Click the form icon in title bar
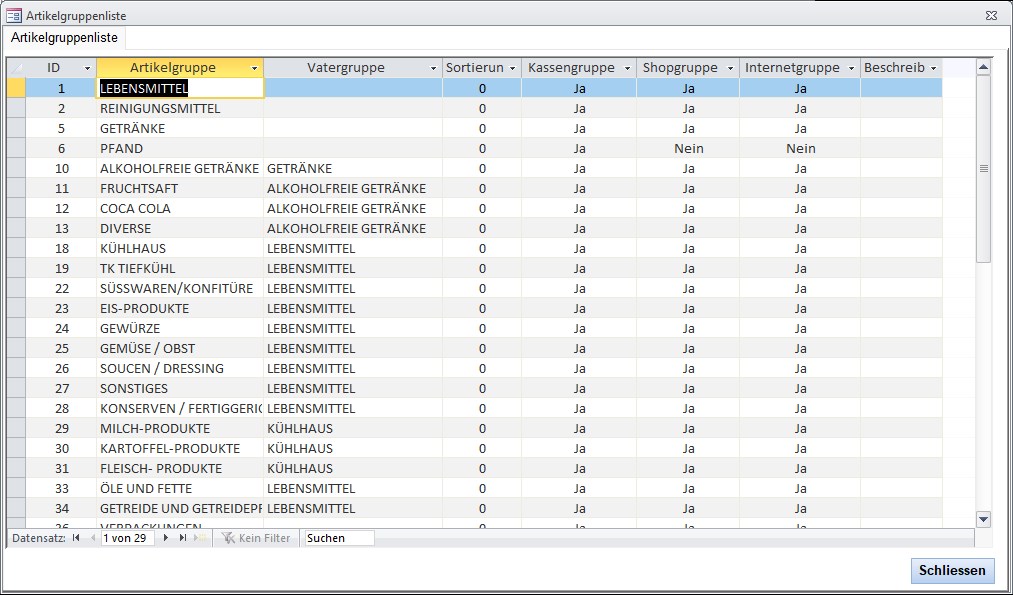This screenshot has height=595, width=1013. point(14,16)
